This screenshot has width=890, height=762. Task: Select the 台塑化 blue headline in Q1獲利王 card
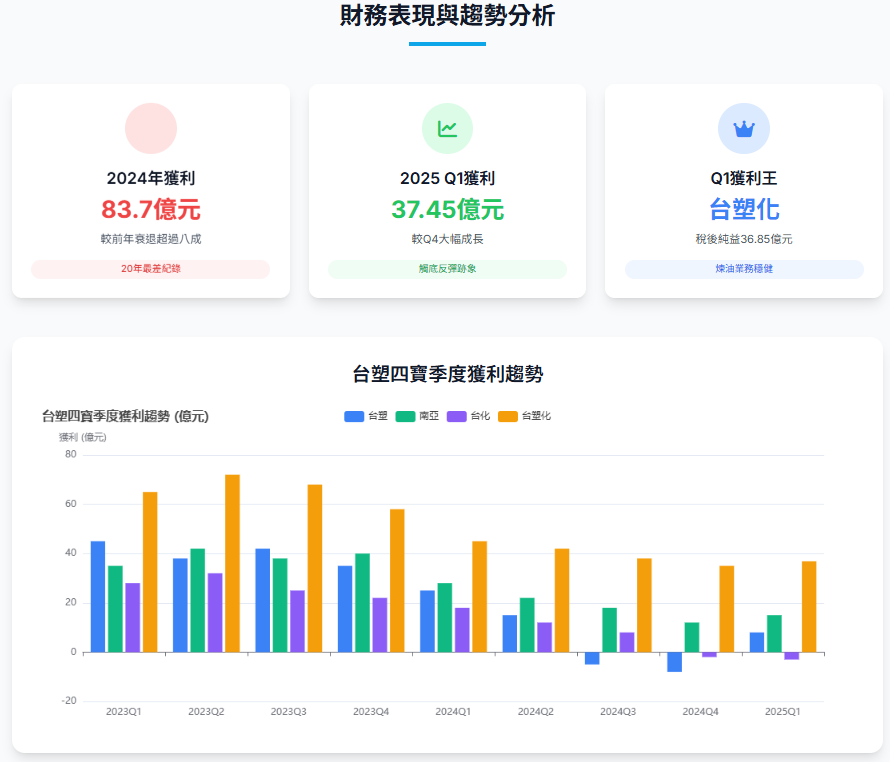pyautogui.click(x=744, y=209)
